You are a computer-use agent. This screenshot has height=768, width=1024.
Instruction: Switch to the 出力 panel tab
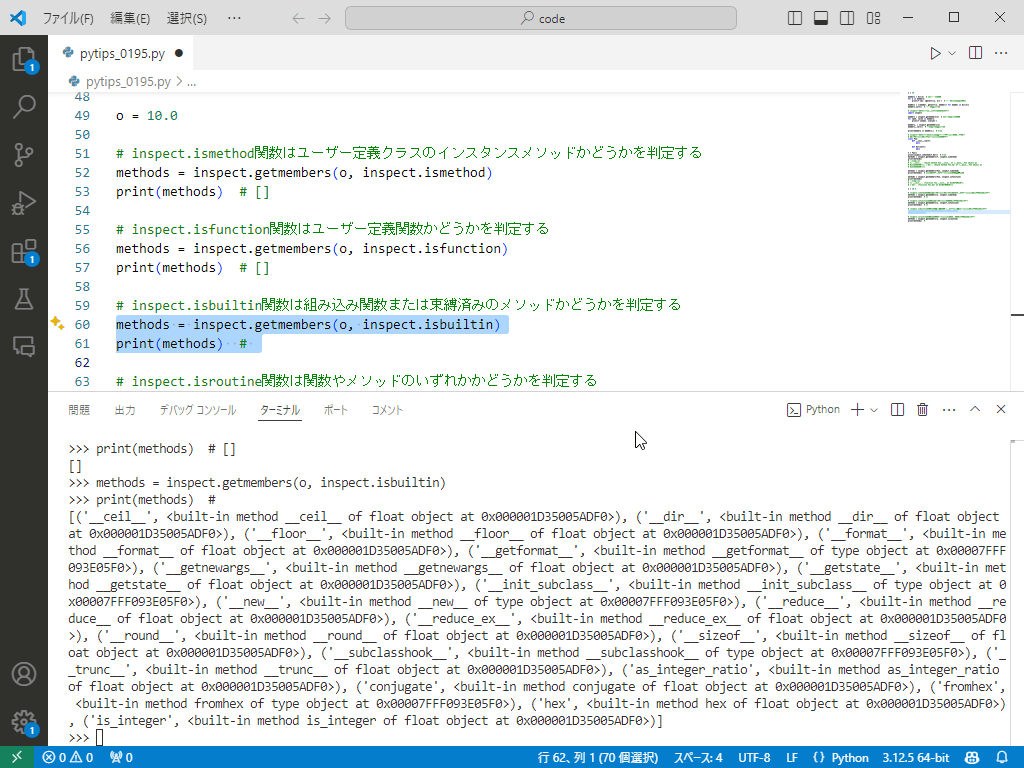tap(125, 410)
